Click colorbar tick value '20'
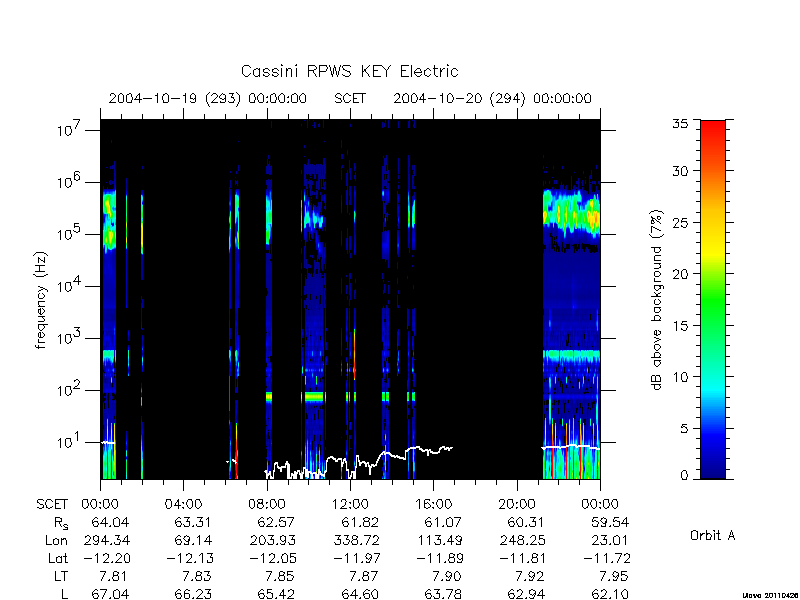Viewport: 800px width, 600px height. click(680, 273)
